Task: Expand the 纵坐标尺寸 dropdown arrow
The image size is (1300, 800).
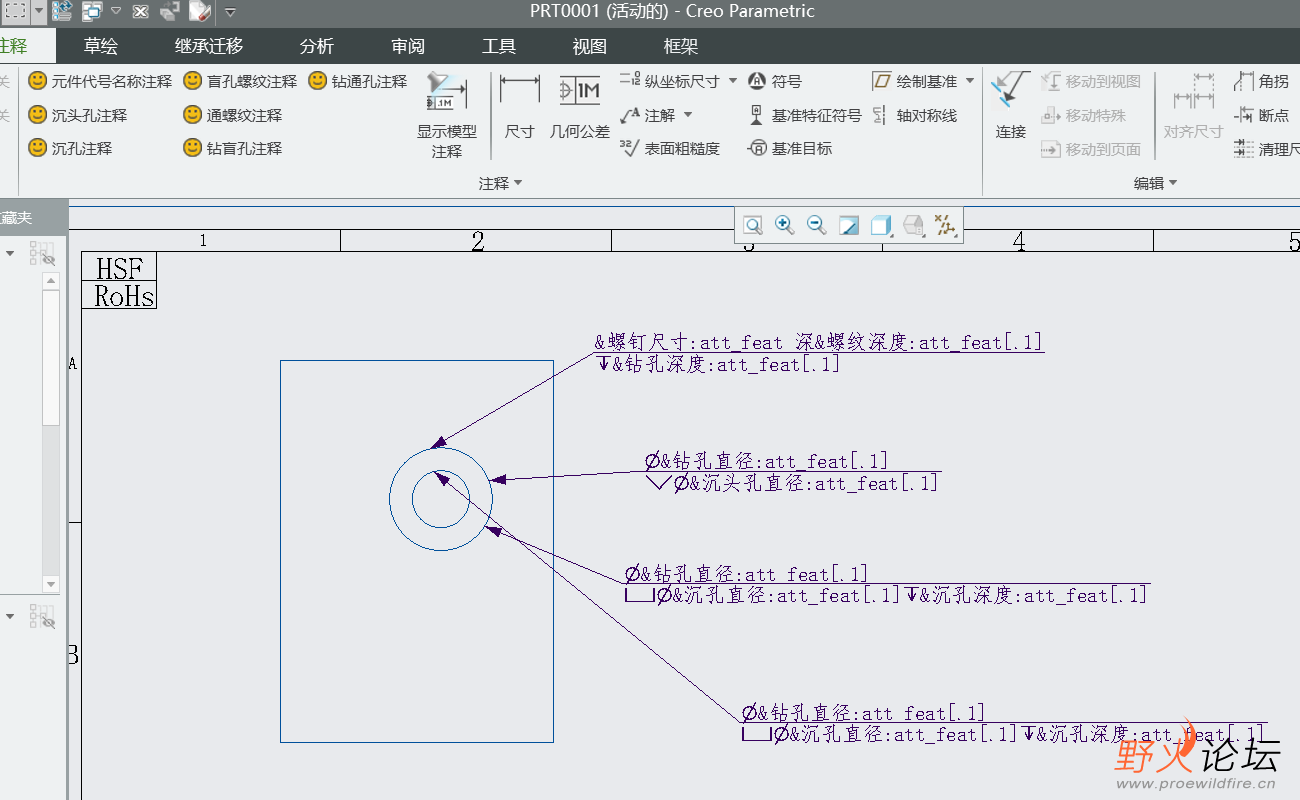Action: 732,81
